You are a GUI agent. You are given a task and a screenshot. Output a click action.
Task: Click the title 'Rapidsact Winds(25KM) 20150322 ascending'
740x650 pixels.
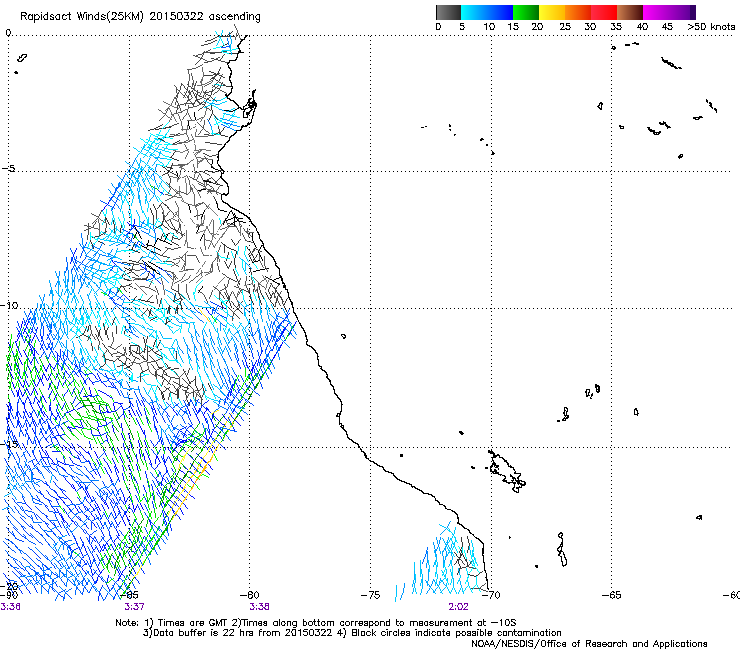click(140, 17)
